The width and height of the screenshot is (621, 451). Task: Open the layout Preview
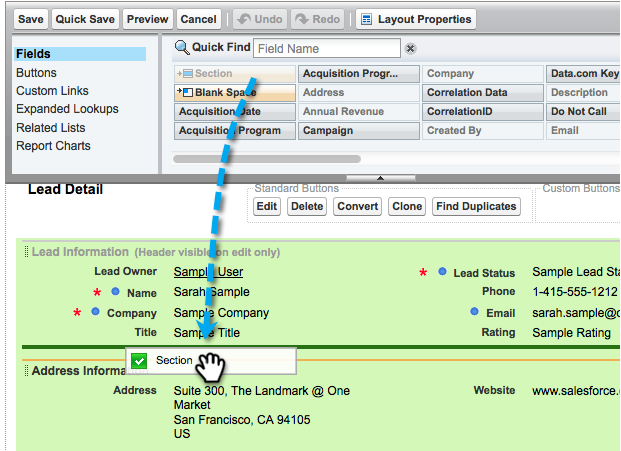click(x=148, y=19)
